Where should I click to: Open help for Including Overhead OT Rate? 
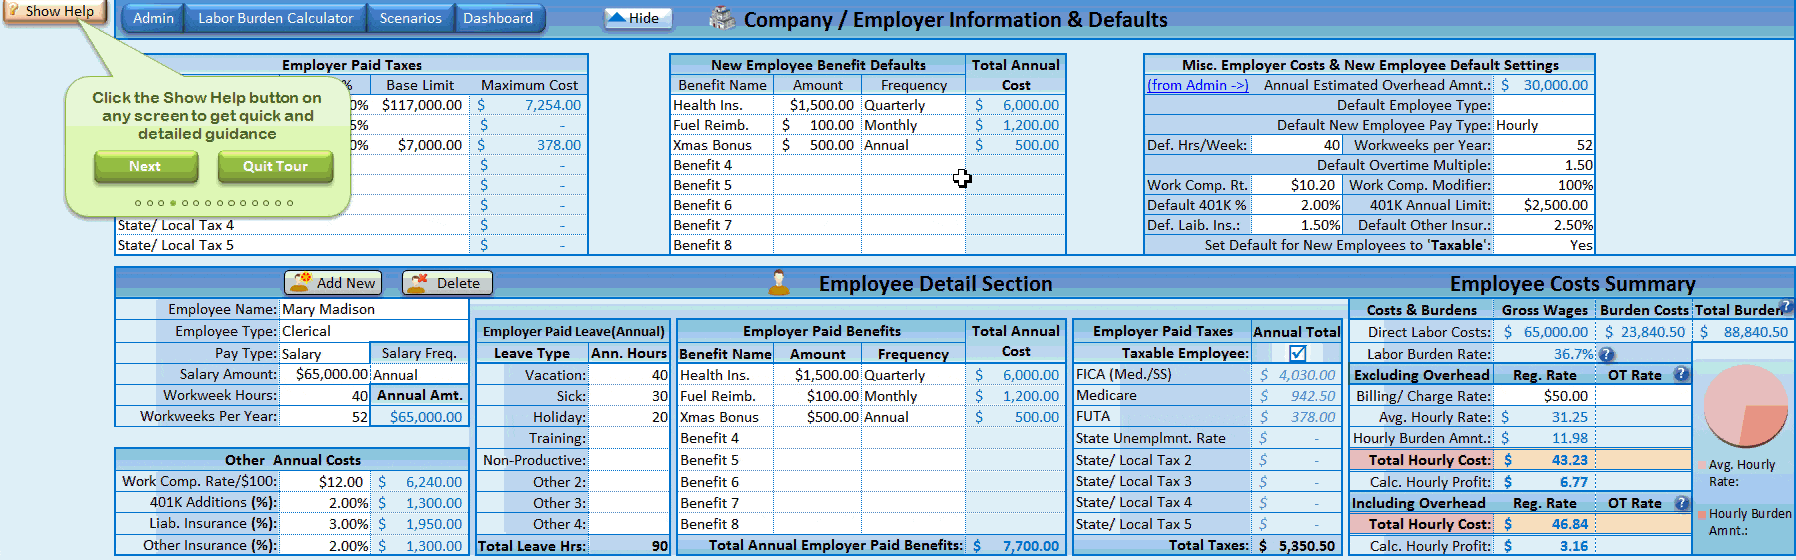pos(1681,502)
